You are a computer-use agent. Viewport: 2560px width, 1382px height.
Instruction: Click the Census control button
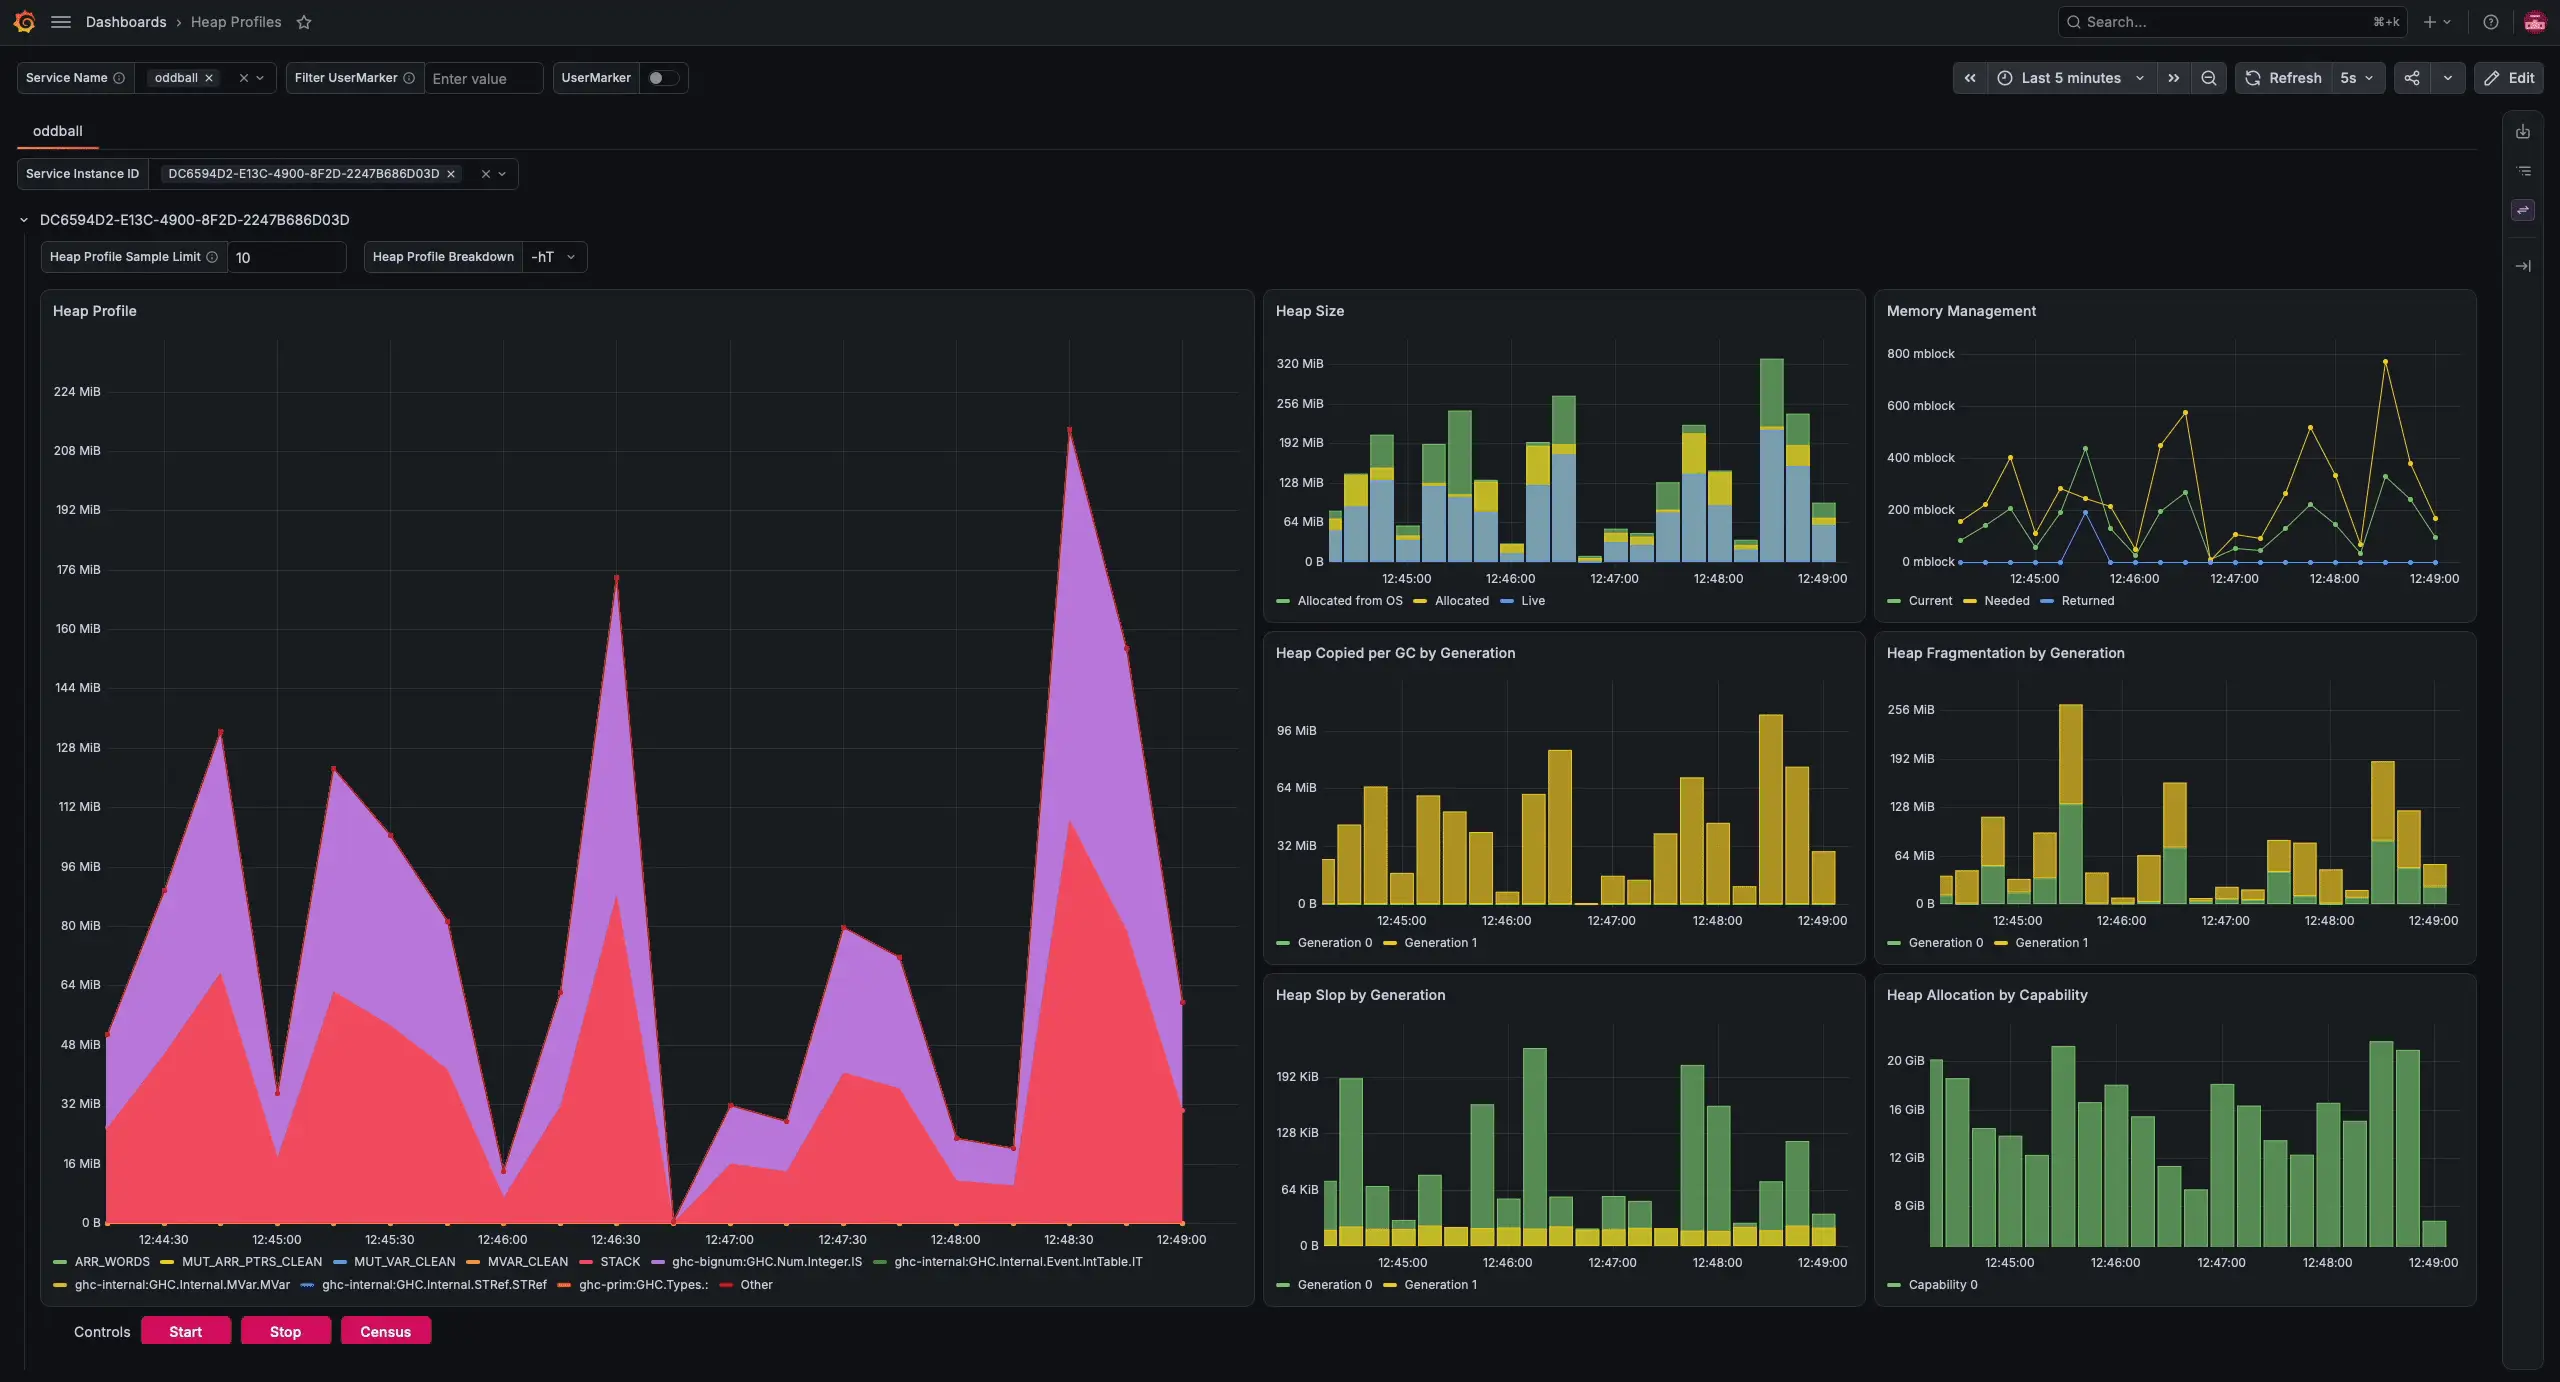click(x=386, y=1331)
